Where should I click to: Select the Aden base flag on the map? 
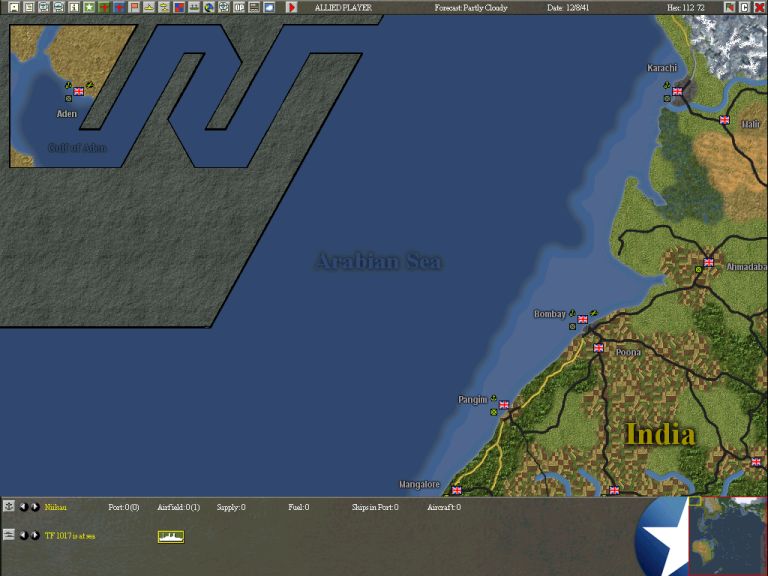click(79, 91)
